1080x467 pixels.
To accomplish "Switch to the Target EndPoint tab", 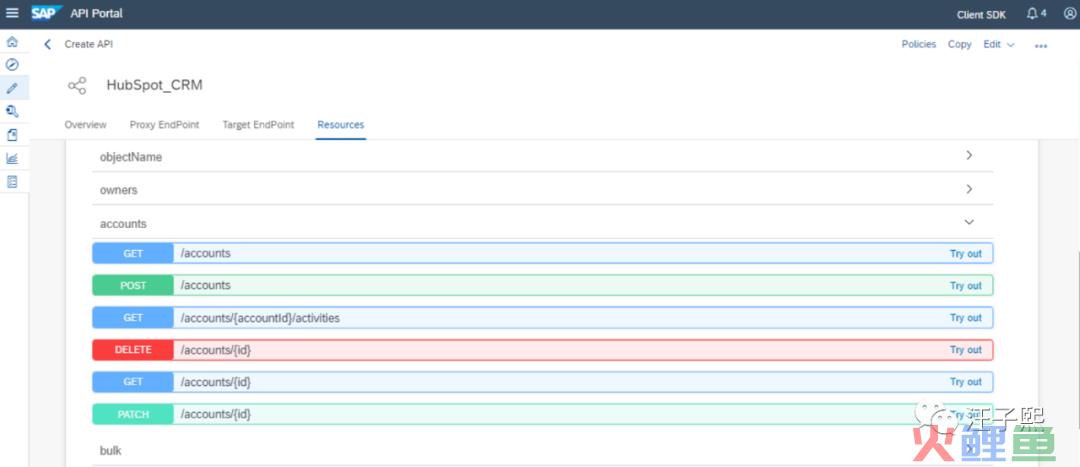I will (x=258, y=125).
